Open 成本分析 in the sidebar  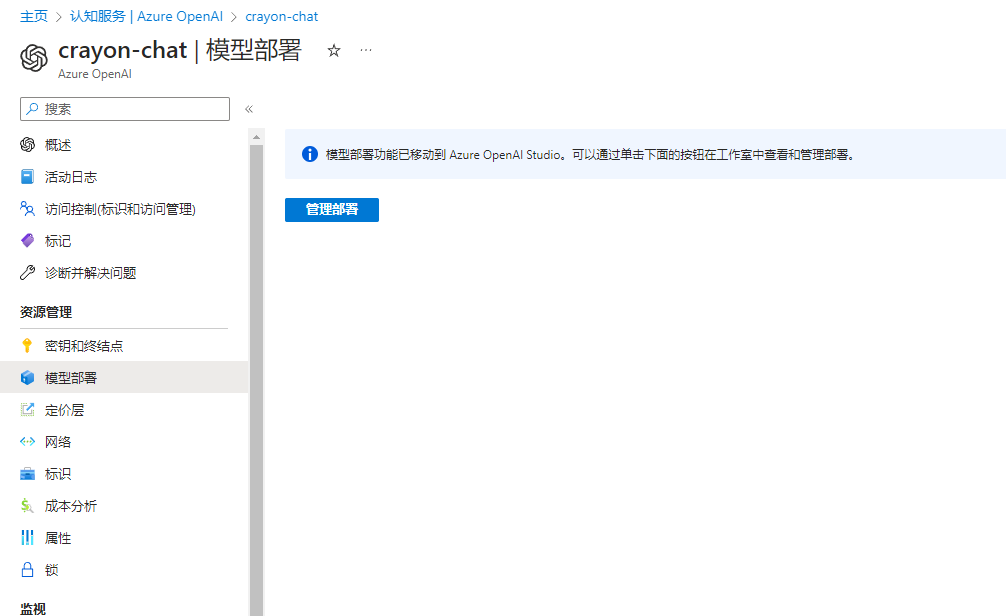click(x=124, y=506)
